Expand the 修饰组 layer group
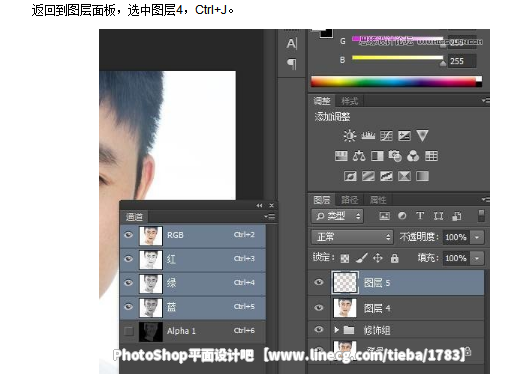The width and height of the screenshot is (521, 374). point(337,330)
